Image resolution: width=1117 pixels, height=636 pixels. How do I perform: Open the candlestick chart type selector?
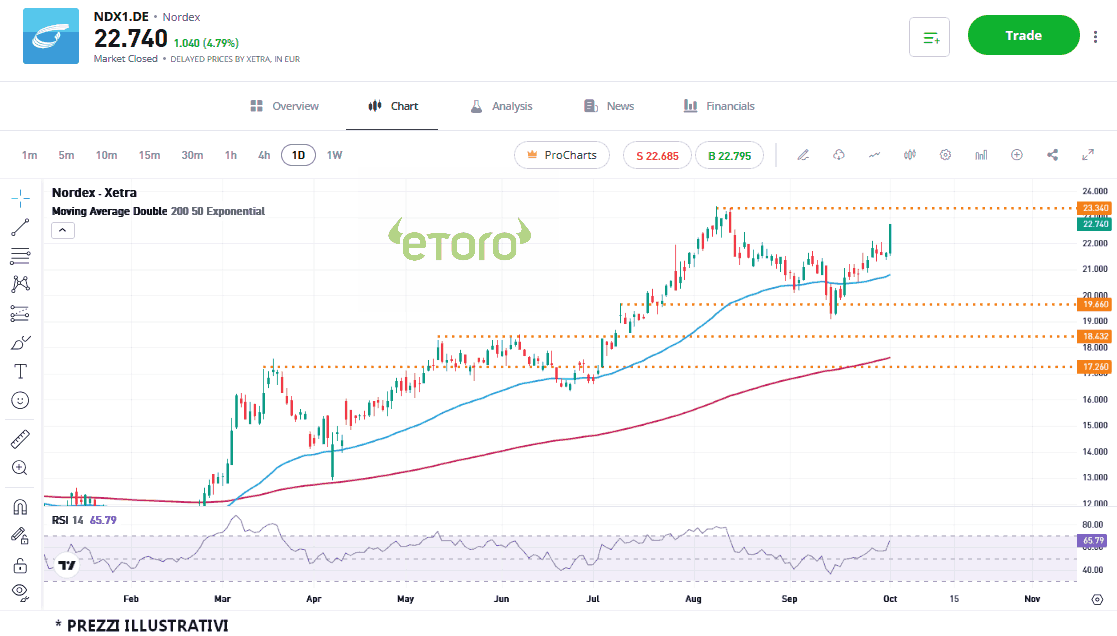coord(910,155)
